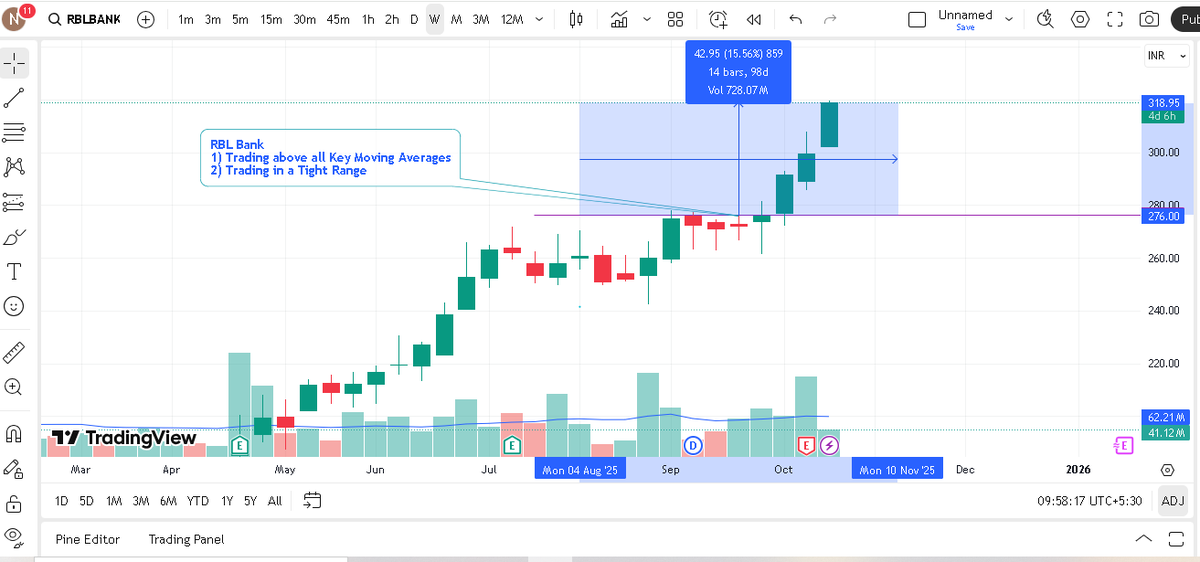Open chart settings hexagon icon
Image resolution: width=1200 pixels, height=562 pixels.
1080,19
